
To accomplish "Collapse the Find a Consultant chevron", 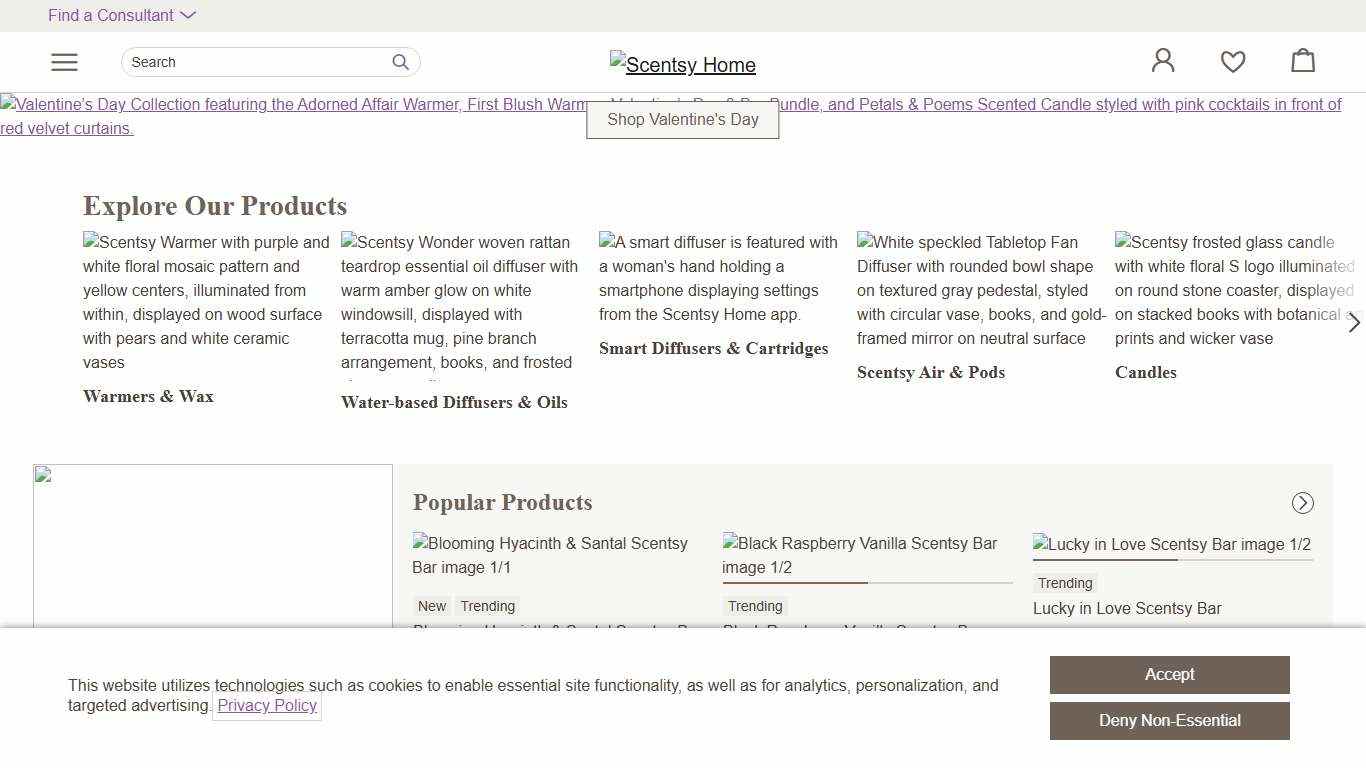I will click(x=187, y=15).
